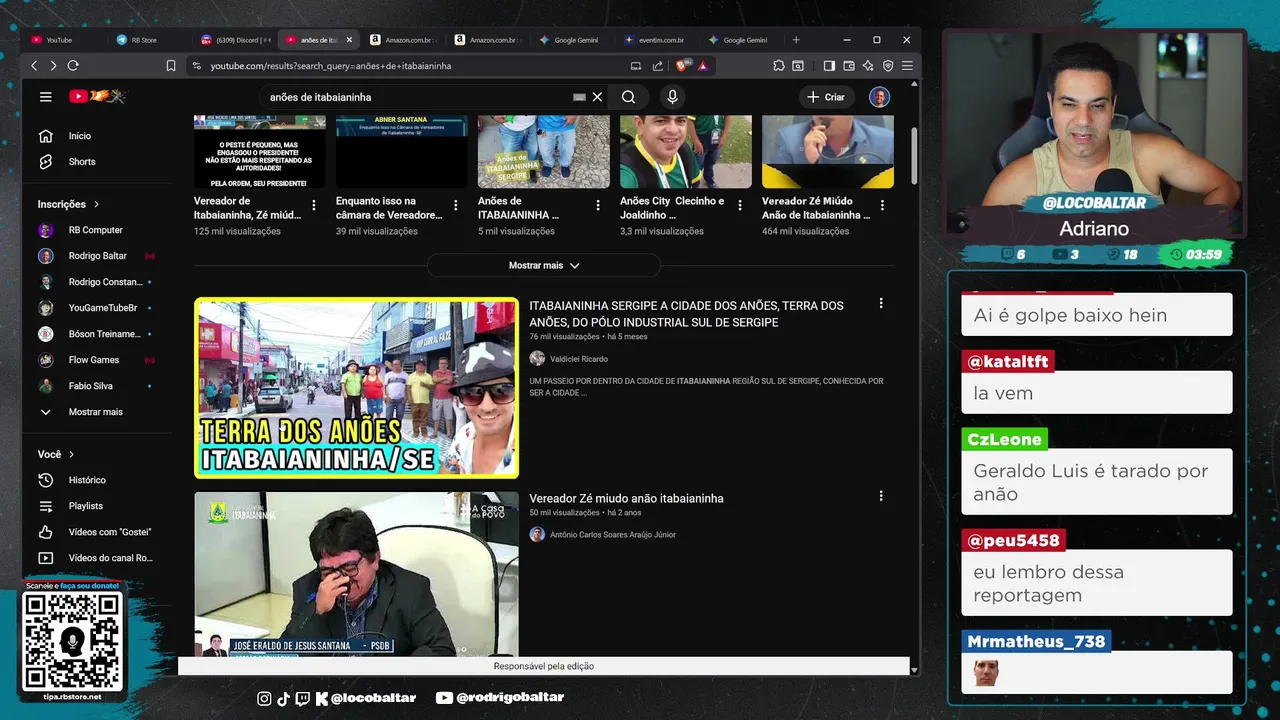Open options for Vereador Zé miudo anão video
The image size is (1280, 720).
tap(881, 496)
